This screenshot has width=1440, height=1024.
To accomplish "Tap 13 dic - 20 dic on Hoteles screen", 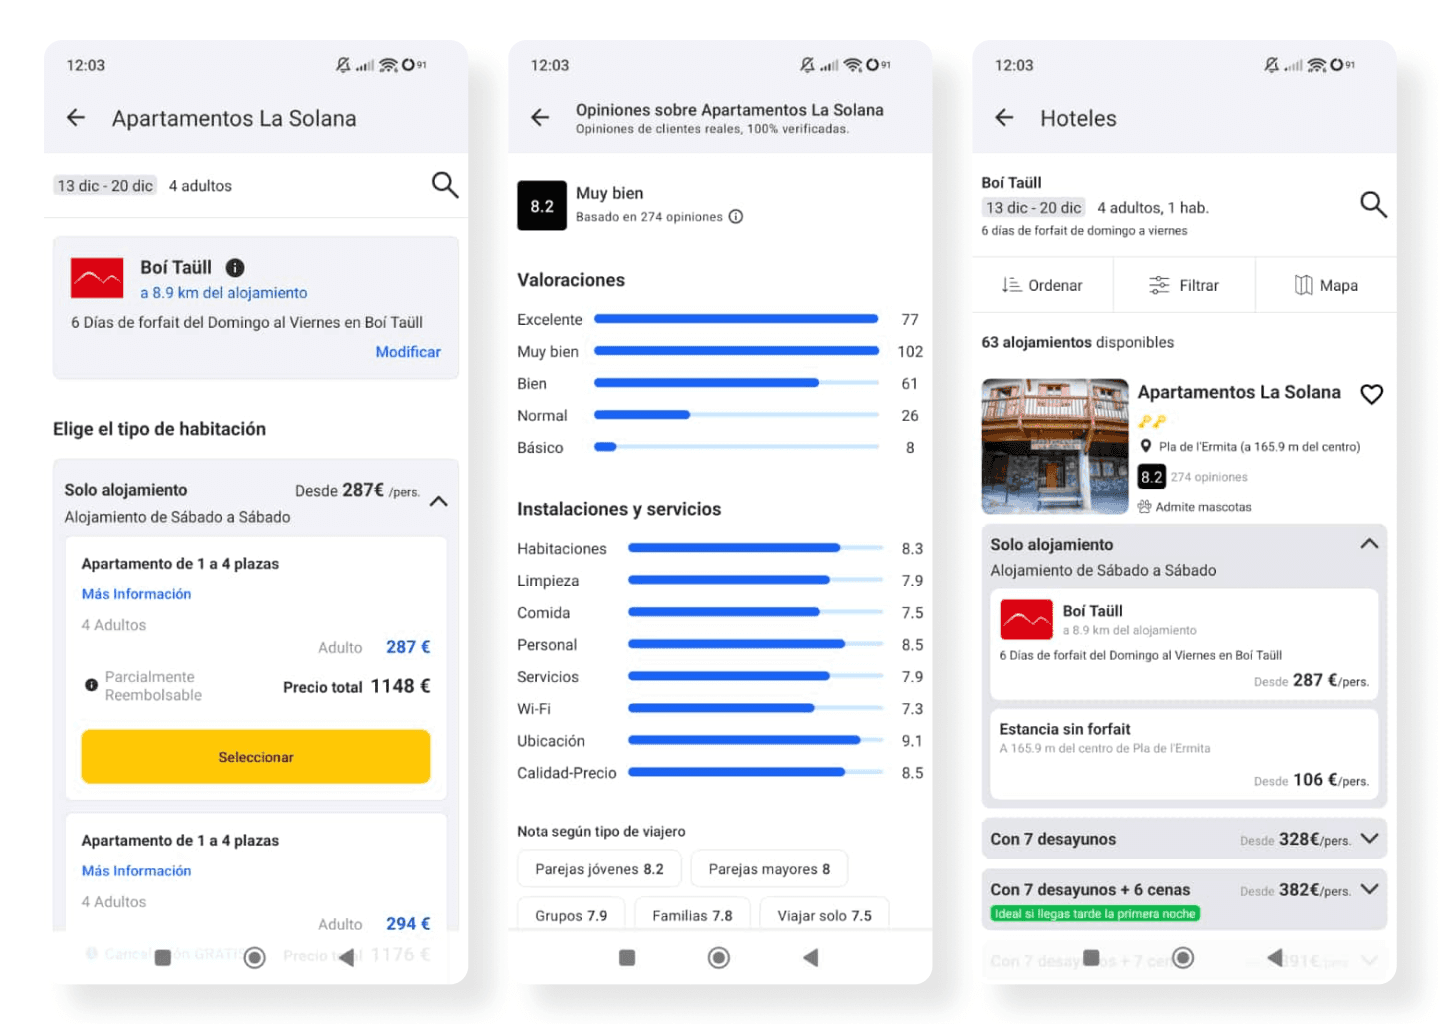I will point(1033,208).
